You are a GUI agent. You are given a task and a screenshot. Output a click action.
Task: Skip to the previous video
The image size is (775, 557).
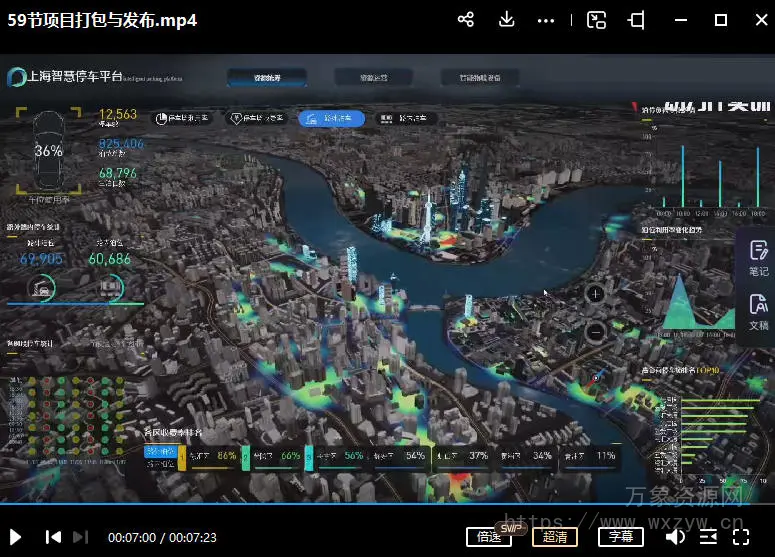click(x=53, y=537)
